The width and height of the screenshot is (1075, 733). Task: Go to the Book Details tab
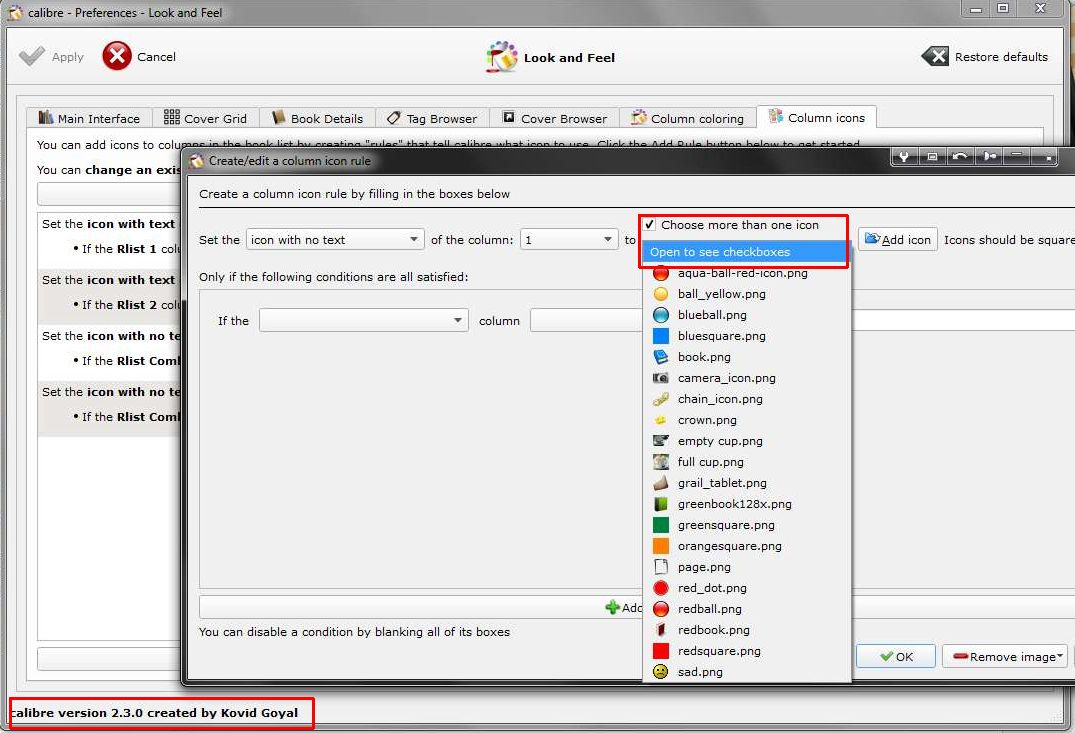(317, 119)
